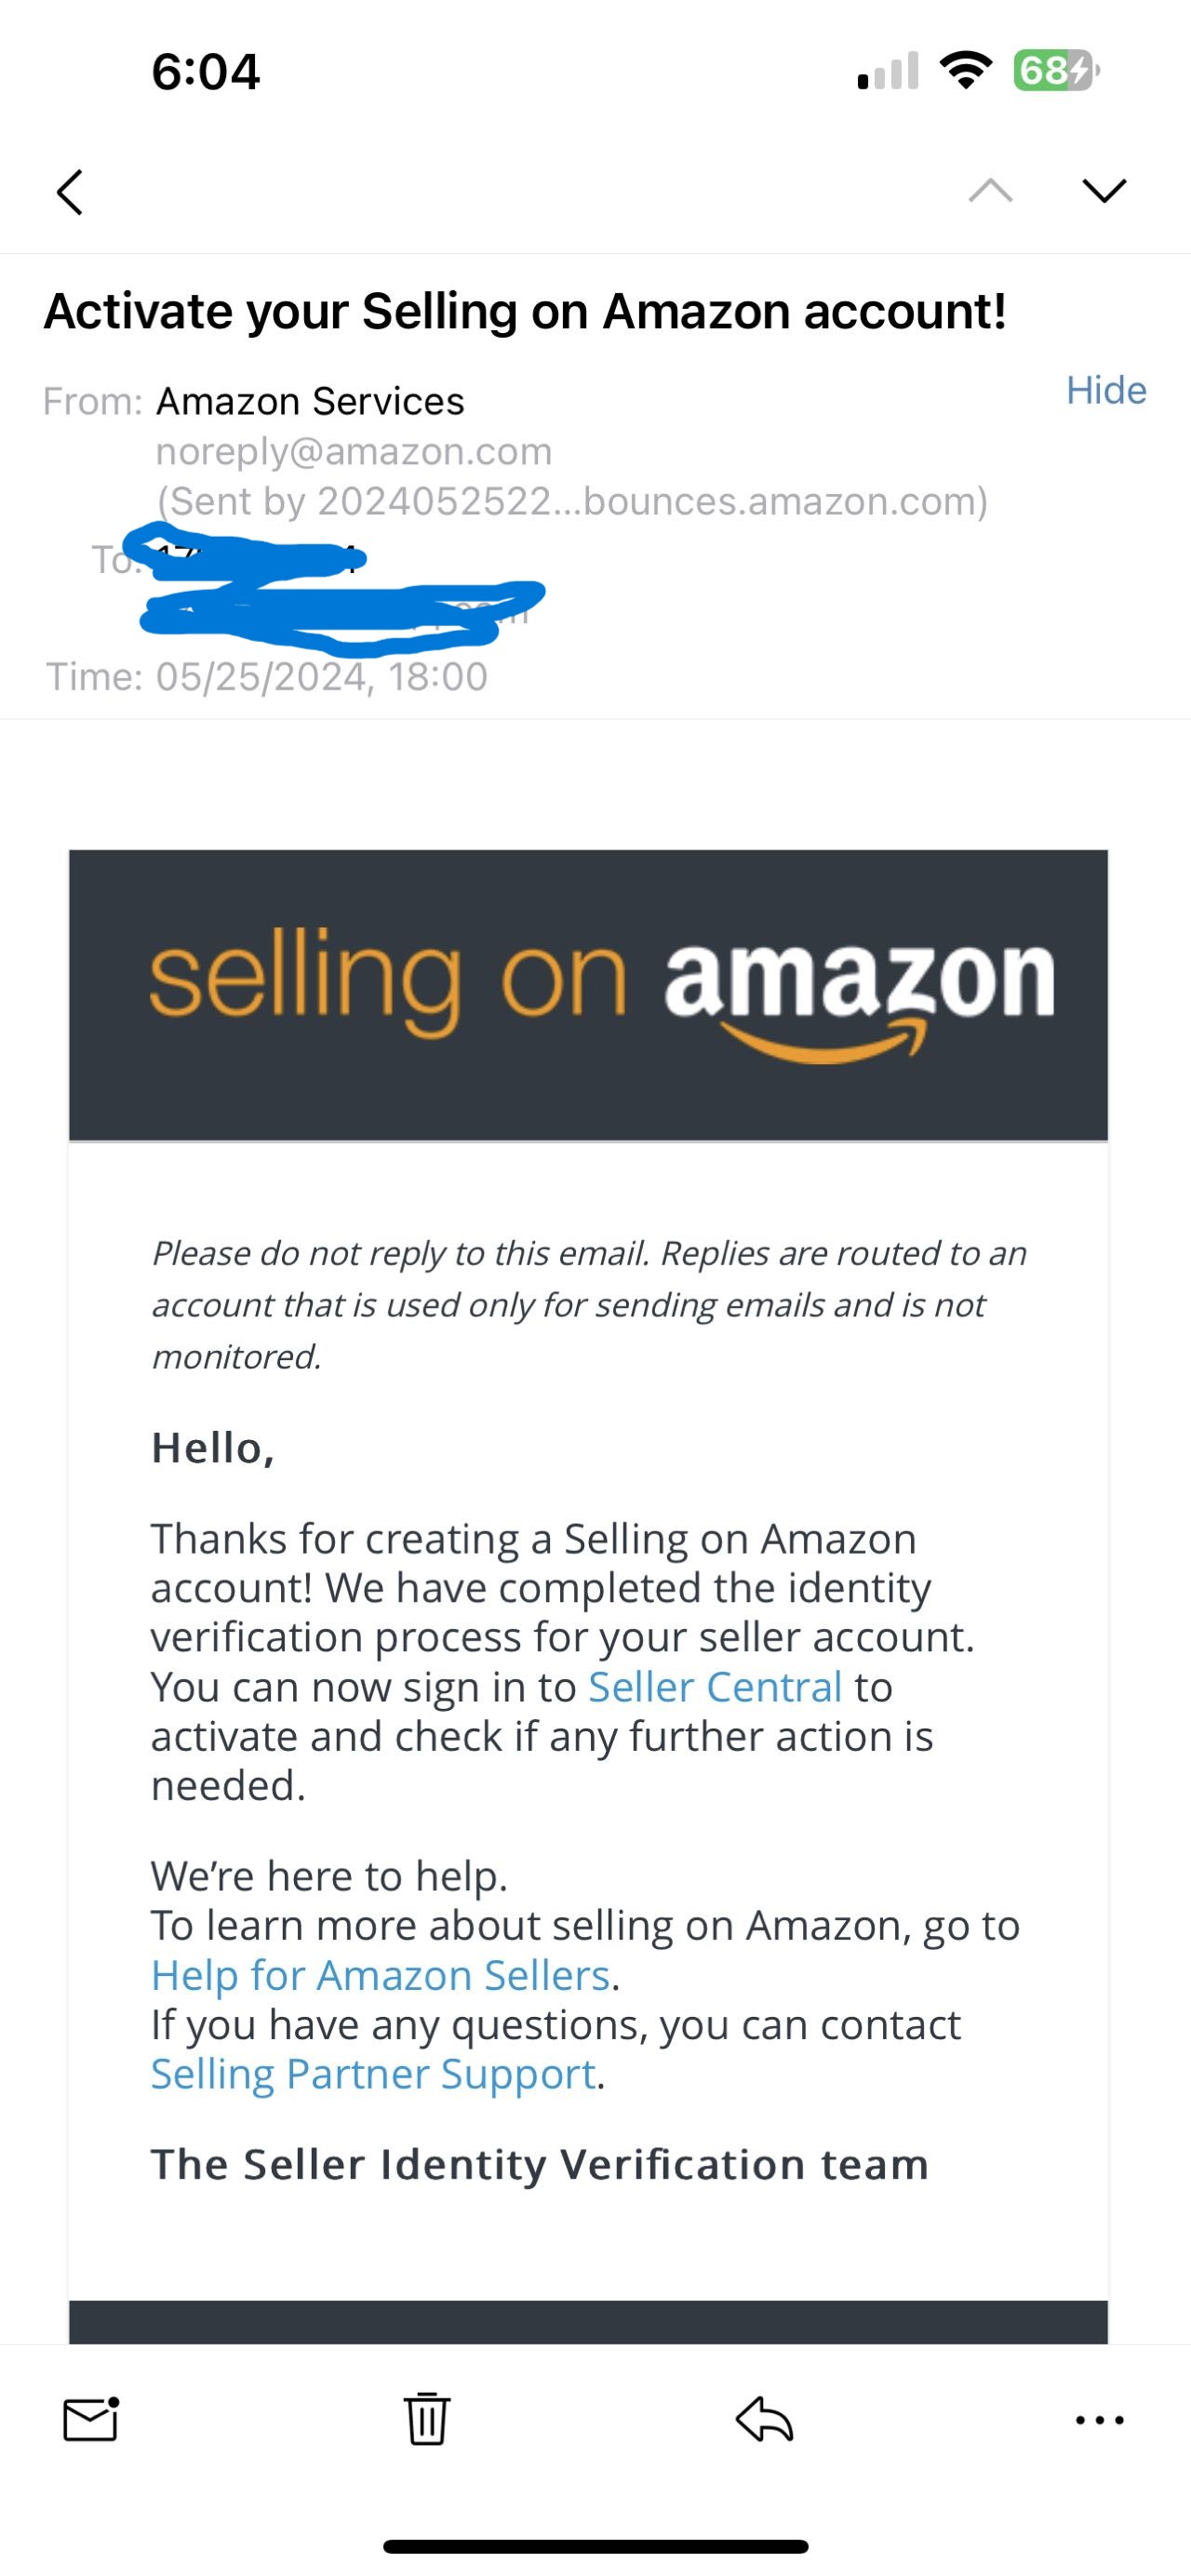Mark email as unread via envelope icon
1191x2576 pixels.
[x=91, y=2420]
